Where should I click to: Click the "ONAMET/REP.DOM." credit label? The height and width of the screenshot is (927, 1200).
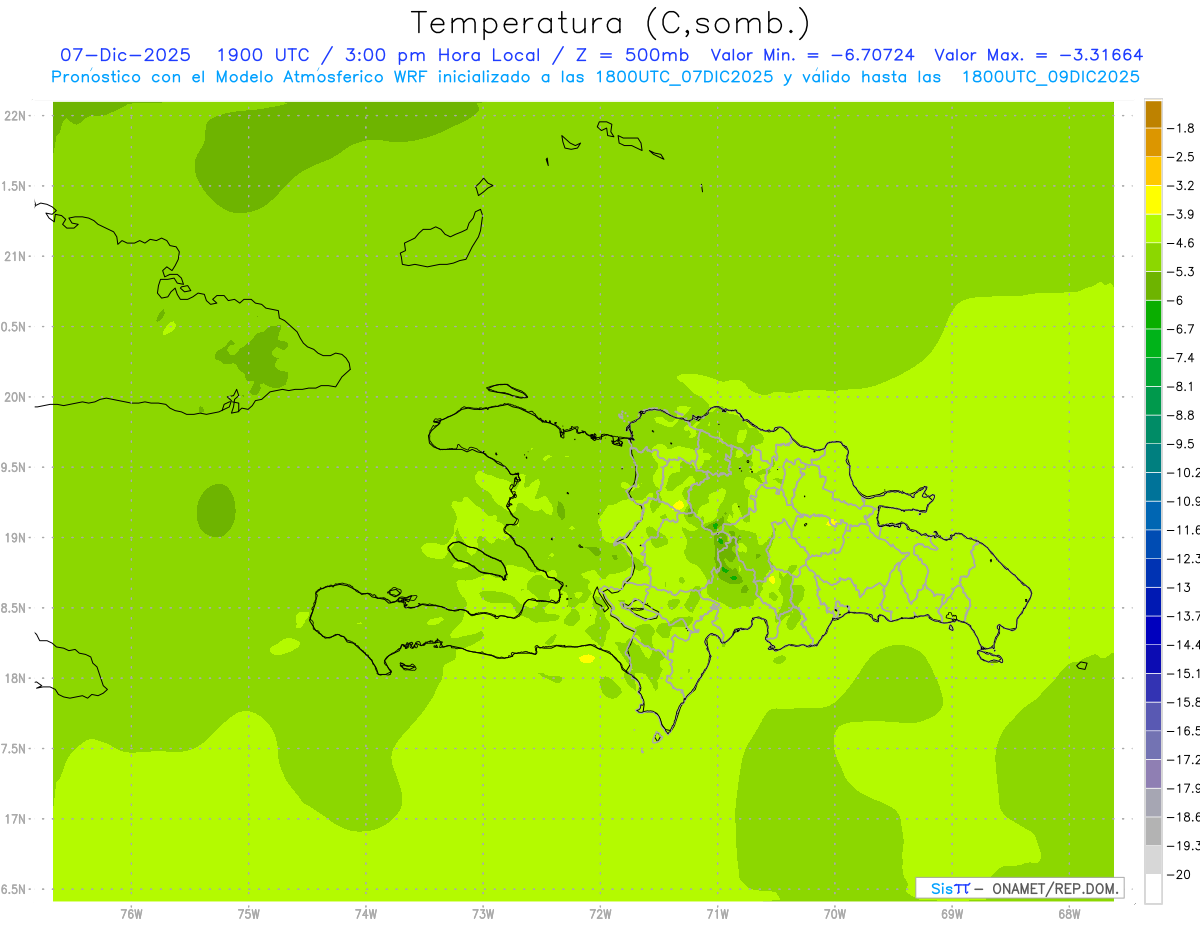click(1056, 888)
